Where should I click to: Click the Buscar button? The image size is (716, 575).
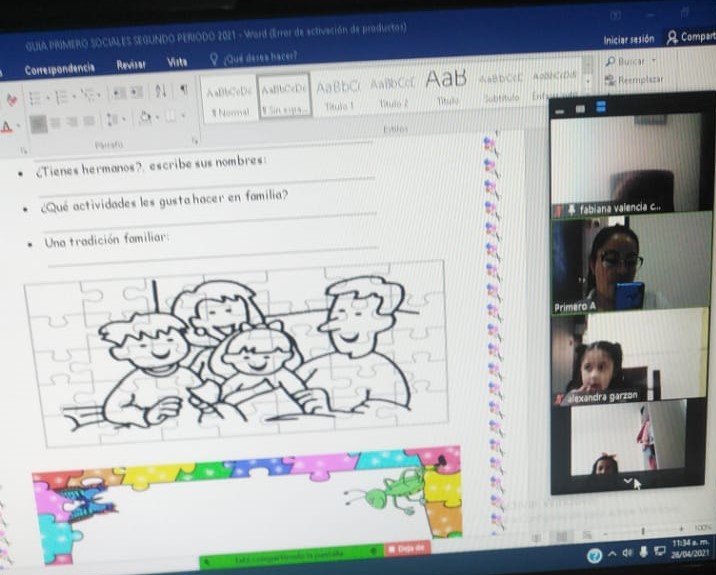pyautogui.click(x=624, y=61)
